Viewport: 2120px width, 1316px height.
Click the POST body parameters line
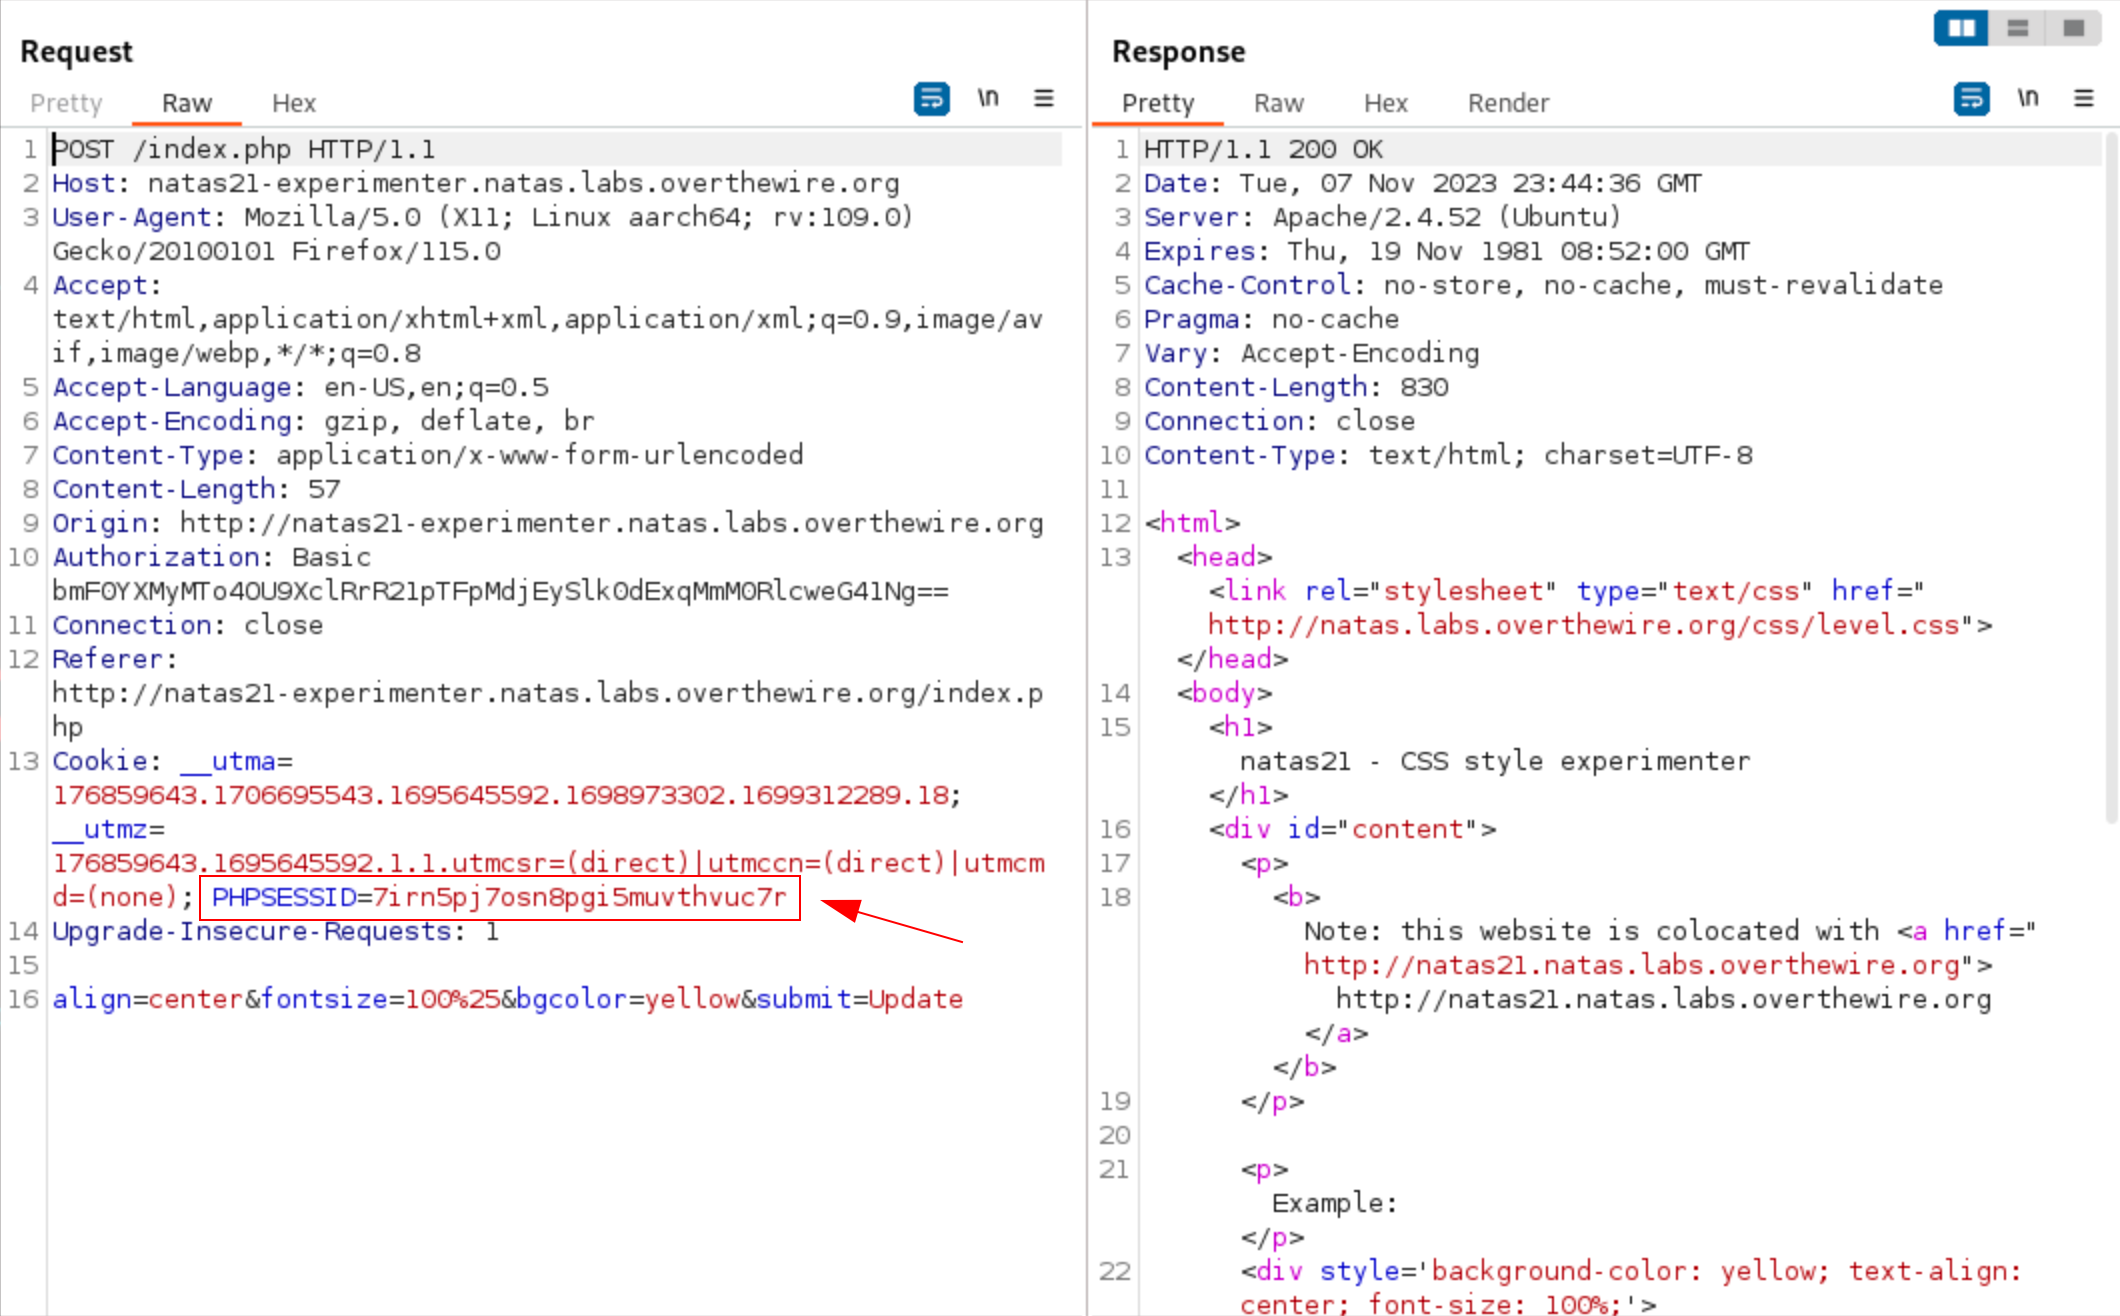click(507, 999)
